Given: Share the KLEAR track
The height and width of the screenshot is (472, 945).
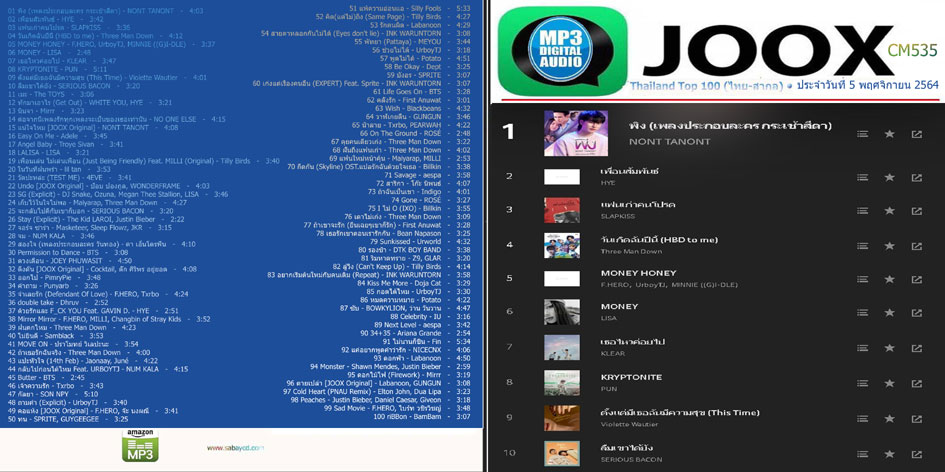Looking at the screenshot, I should click(917, 348).
